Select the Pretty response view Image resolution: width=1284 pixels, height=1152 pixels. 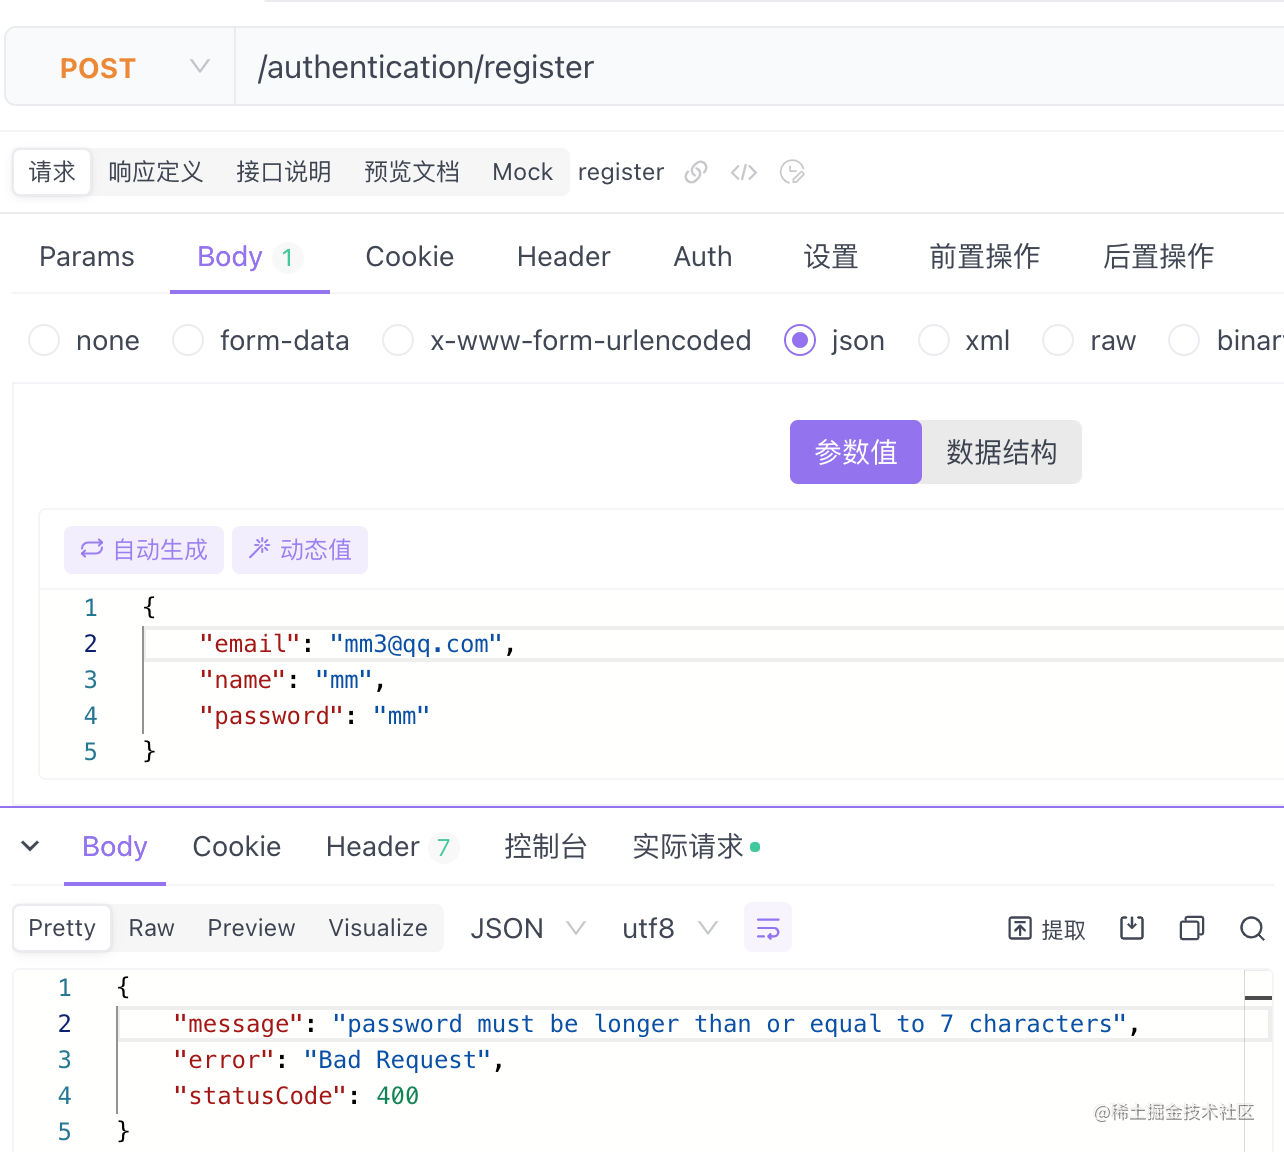click(62, 928)
